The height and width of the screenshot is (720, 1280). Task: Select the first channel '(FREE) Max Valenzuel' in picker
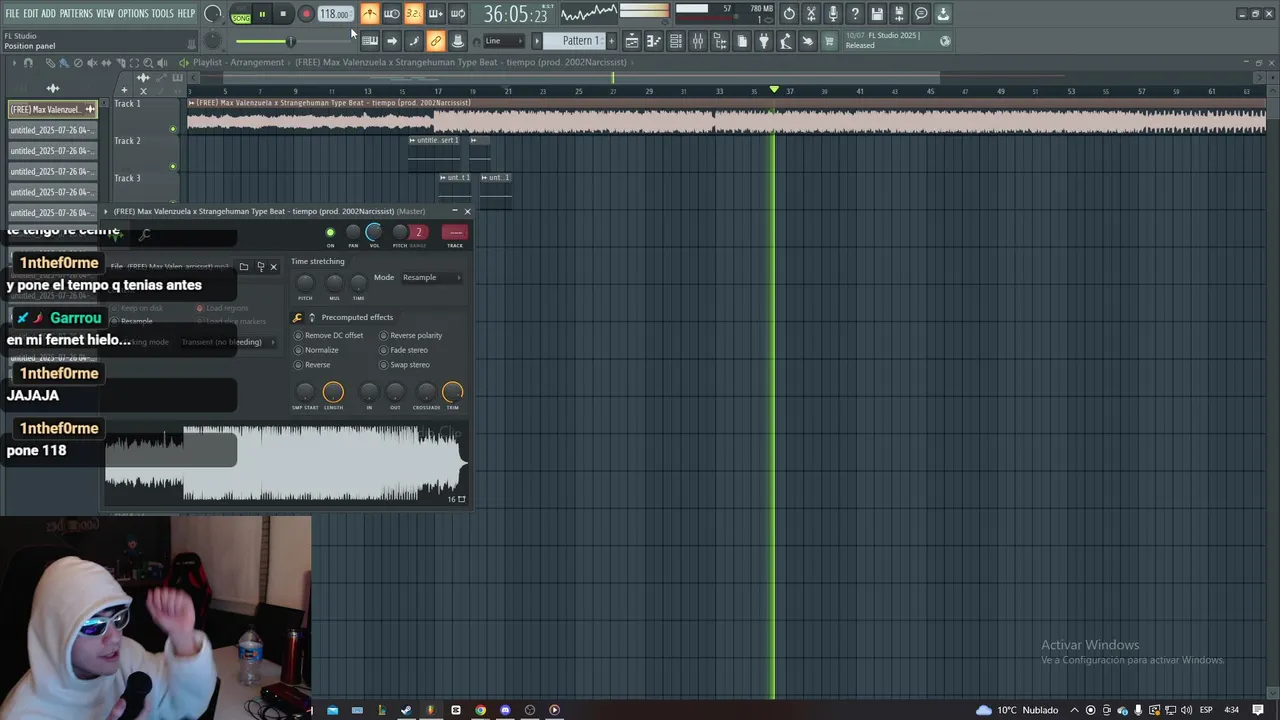tap(52, 109)
